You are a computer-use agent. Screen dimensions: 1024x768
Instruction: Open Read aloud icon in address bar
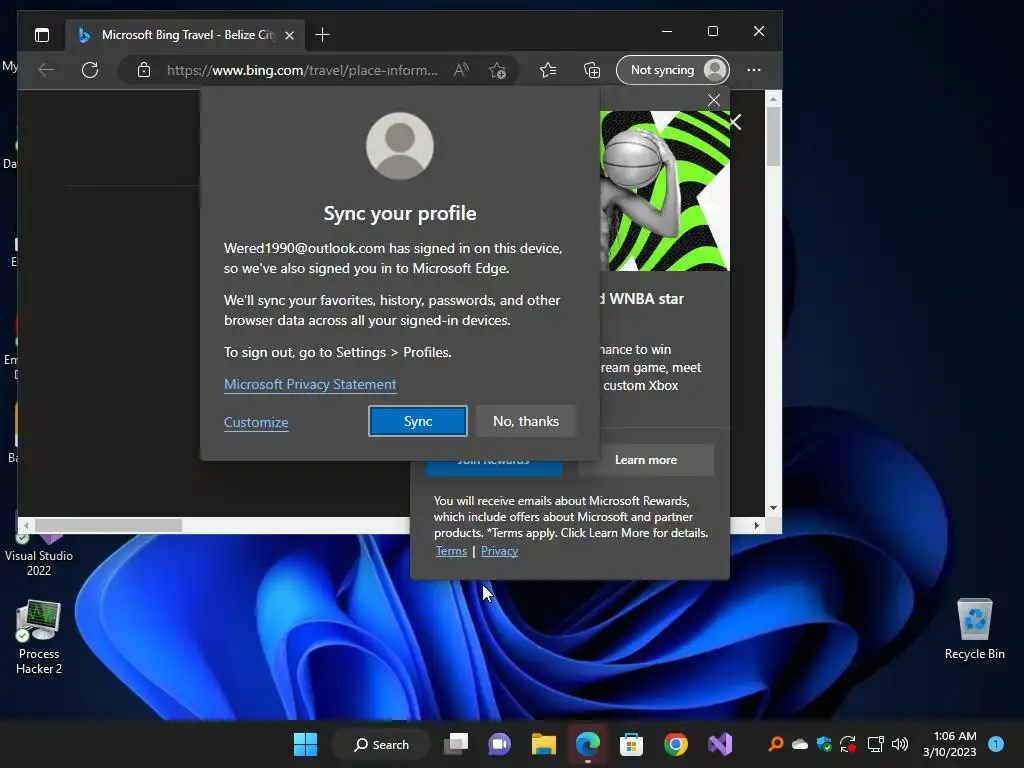coord(461,70)
